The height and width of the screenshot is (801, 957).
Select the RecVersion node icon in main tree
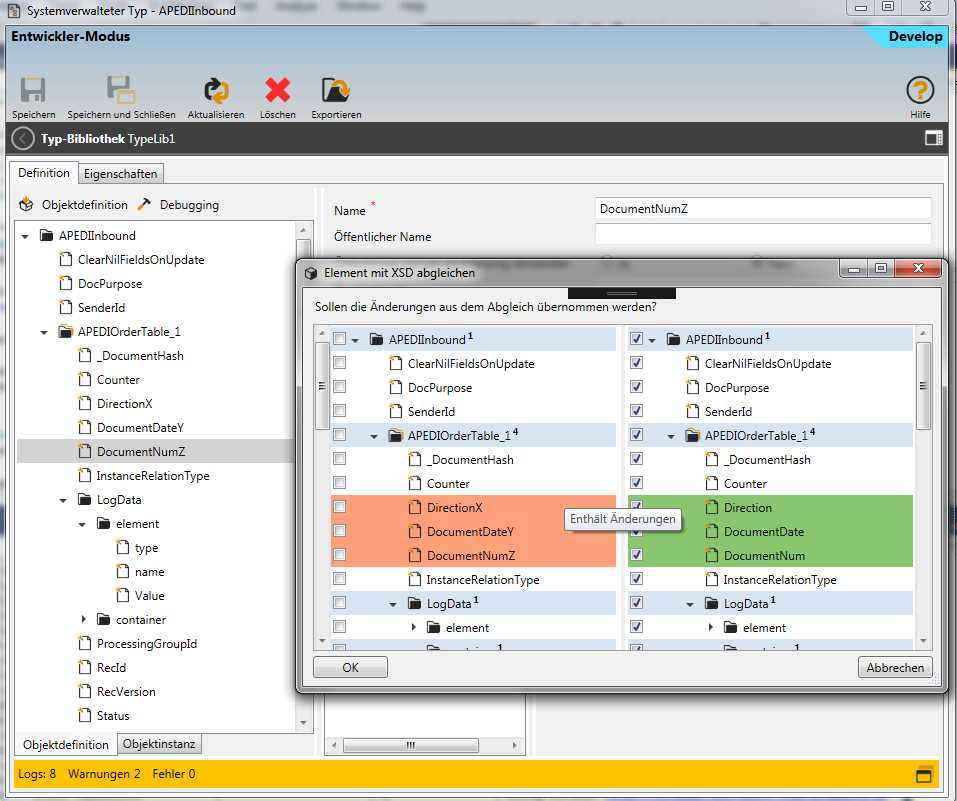tap(85, 691)
